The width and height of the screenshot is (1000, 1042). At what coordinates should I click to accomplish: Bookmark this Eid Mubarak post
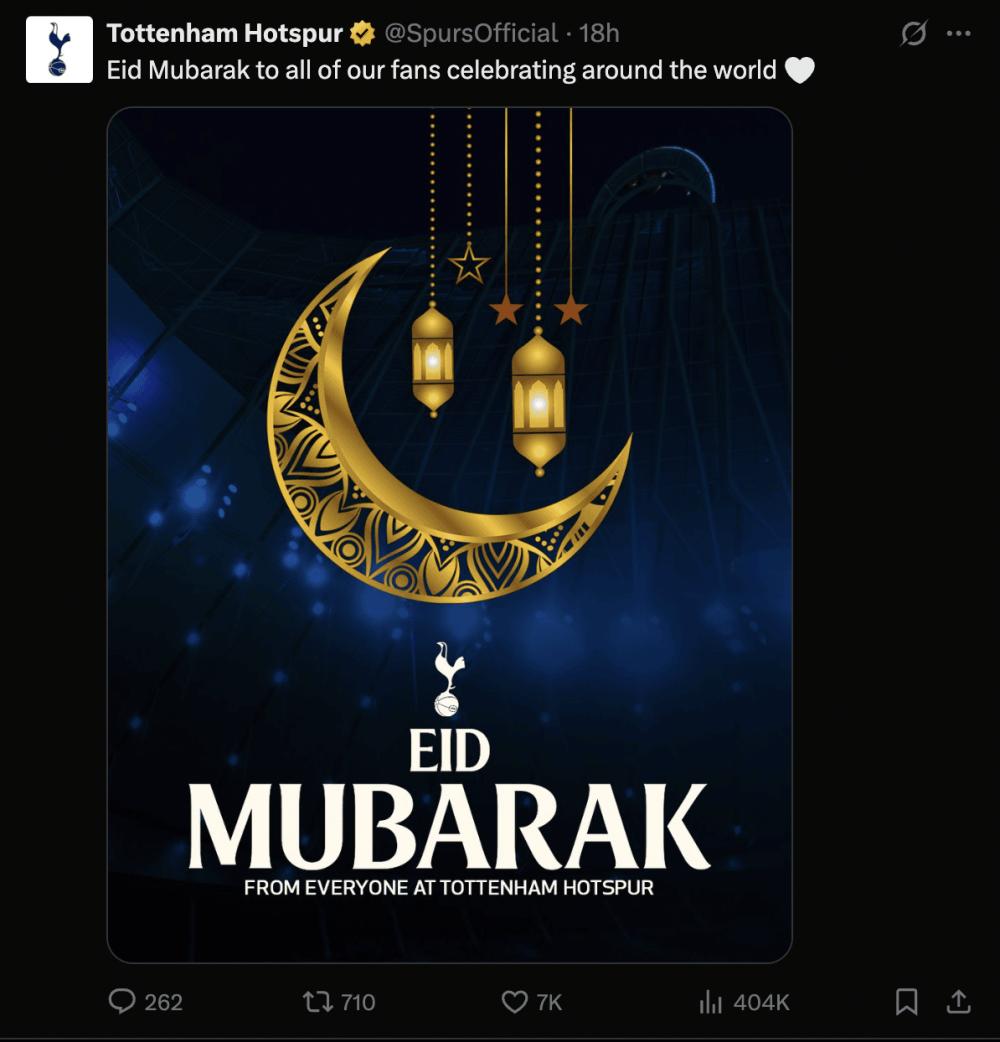907,1001
